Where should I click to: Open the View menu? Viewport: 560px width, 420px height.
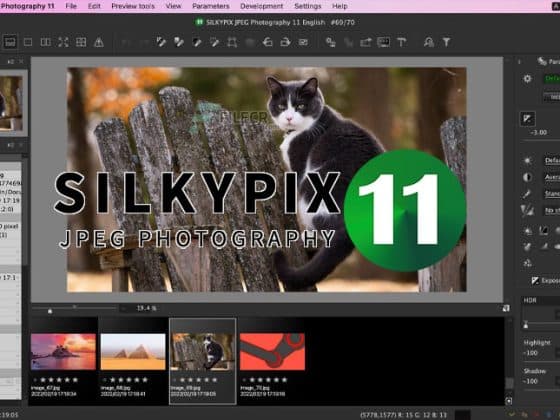coord(173,6)
